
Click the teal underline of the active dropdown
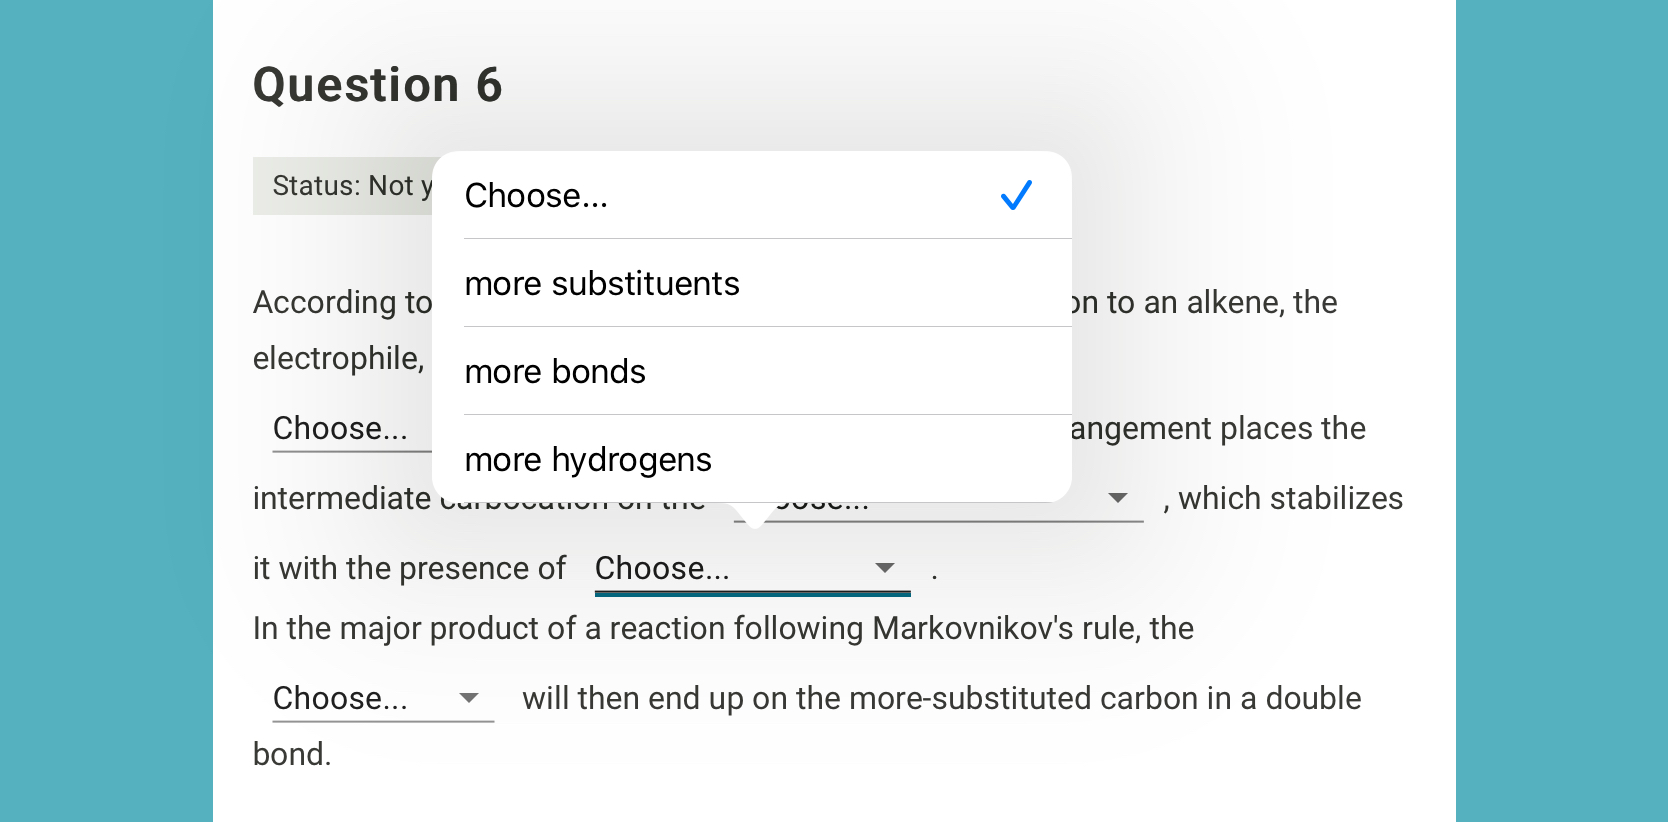tap(752, 591)
